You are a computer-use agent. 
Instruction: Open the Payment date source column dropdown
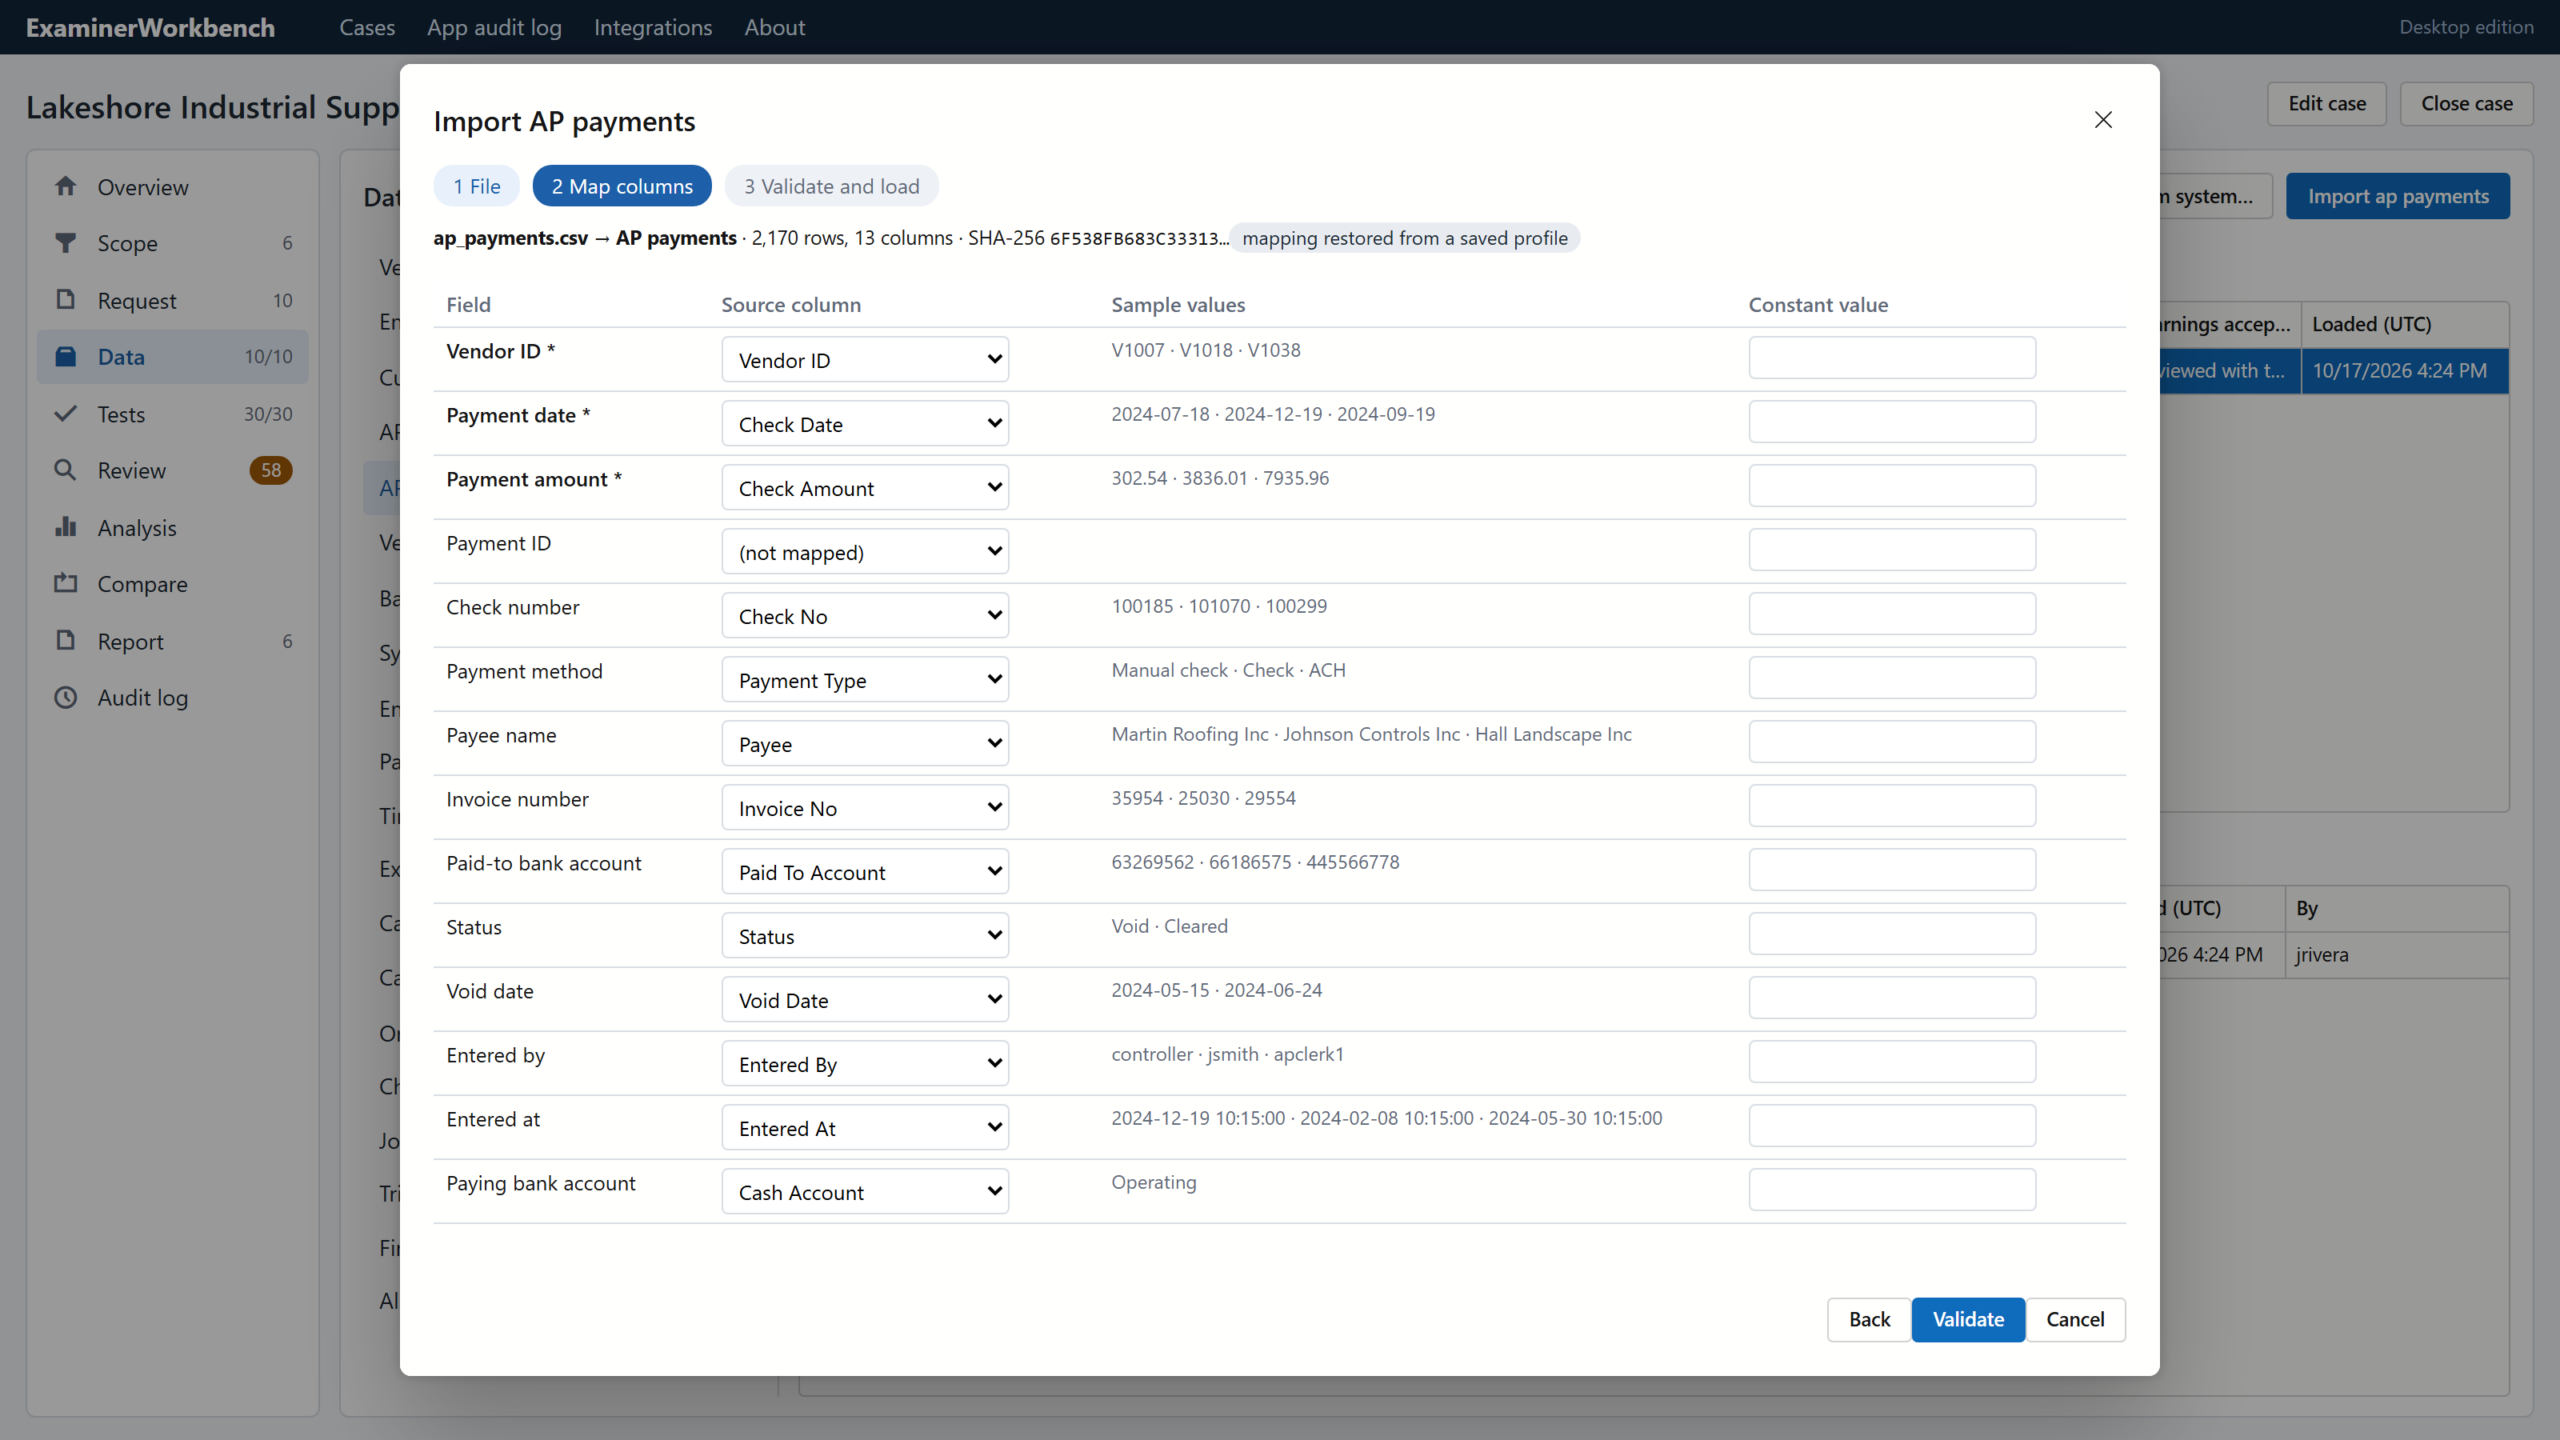click(865, 423)
